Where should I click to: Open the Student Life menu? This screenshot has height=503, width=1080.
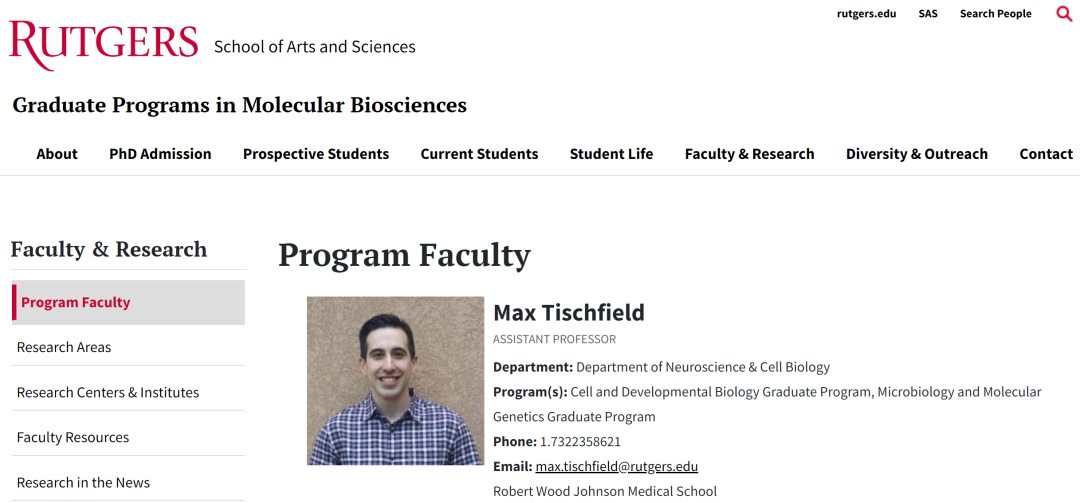[x=611, y=154]
